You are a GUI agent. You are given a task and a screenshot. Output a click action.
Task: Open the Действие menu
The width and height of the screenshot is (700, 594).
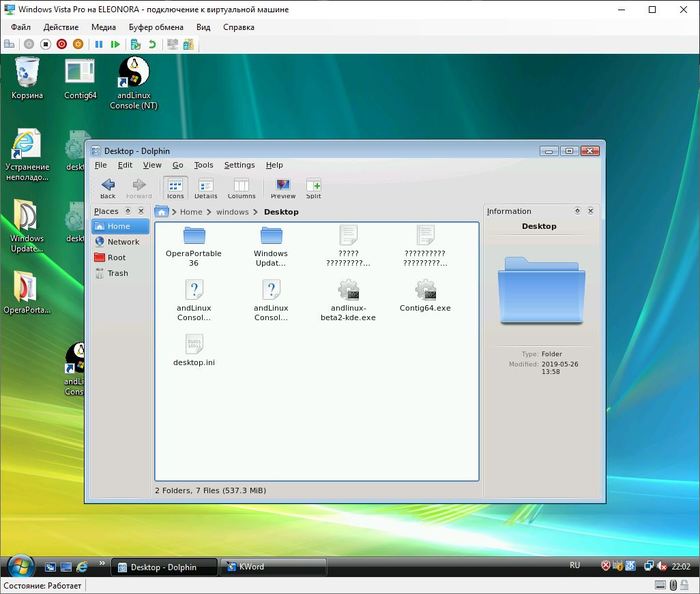tap(61, 27)
